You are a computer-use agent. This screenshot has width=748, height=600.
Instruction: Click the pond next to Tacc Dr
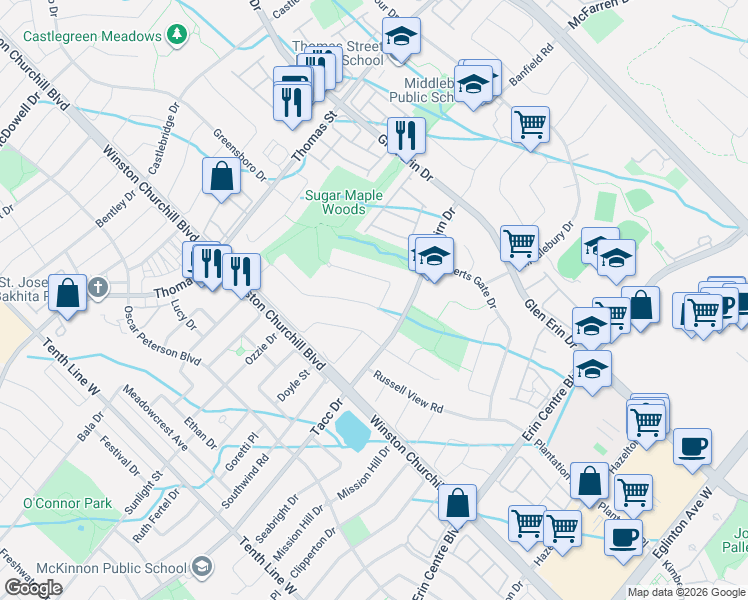click(353, 431)
